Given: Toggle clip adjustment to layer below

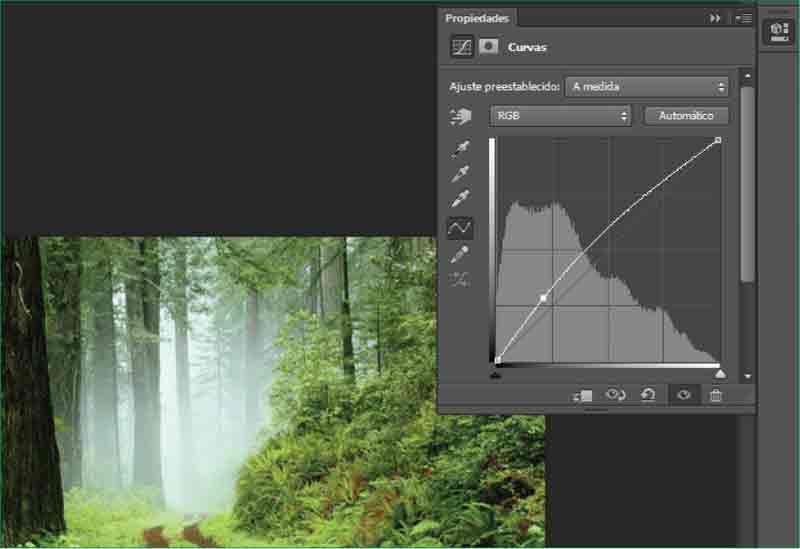Looking at the screenshot, I should click(583, 396).
